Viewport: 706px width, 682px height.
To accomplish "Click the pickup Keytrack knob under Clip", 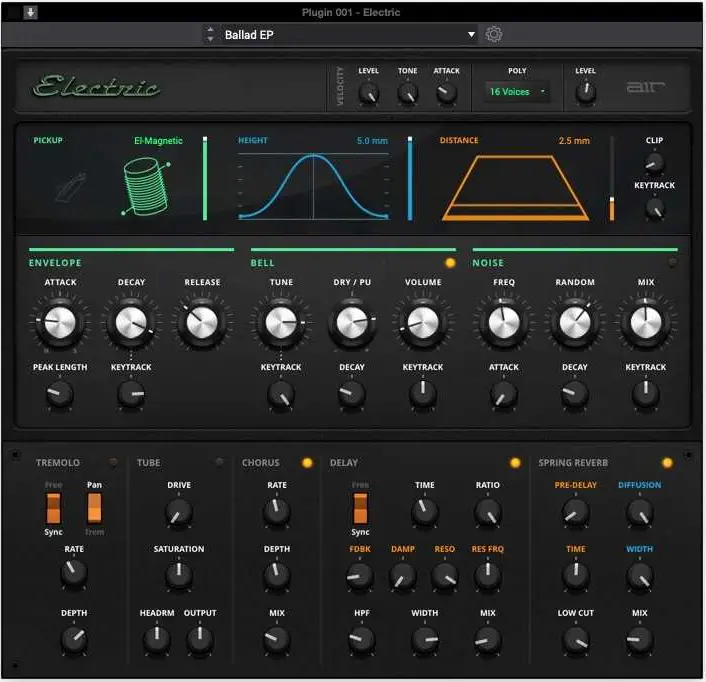I will tap(654, 208).
